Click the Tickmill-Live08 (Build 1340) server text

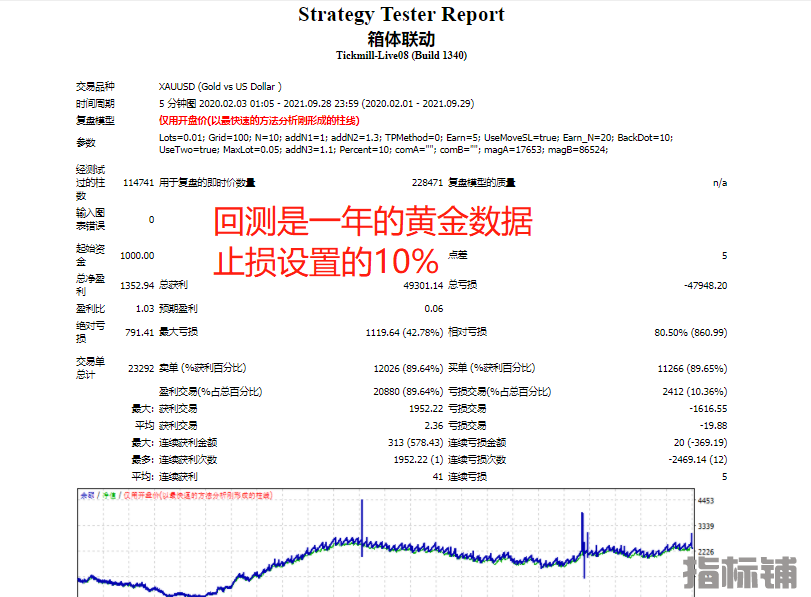[401, 56]
